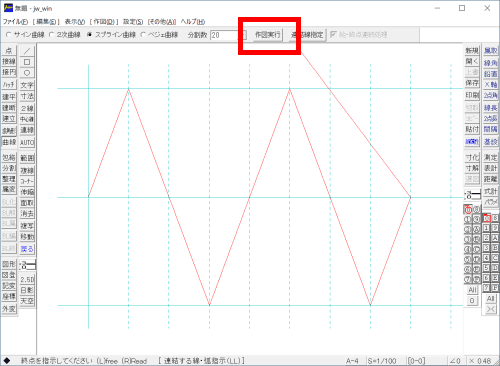Click the S=1/100 scale in status bar

pos(382,361)
